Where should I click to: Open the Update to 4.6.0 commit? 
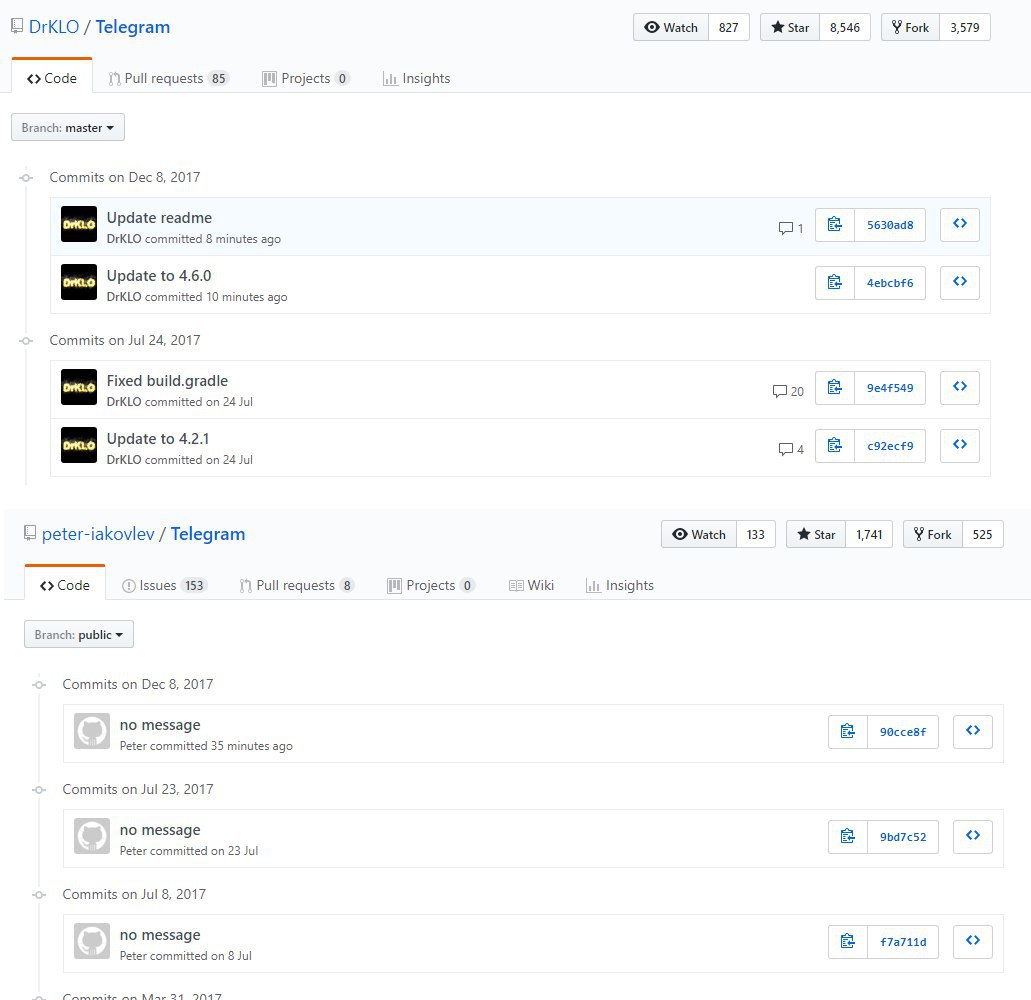point(159,275)
